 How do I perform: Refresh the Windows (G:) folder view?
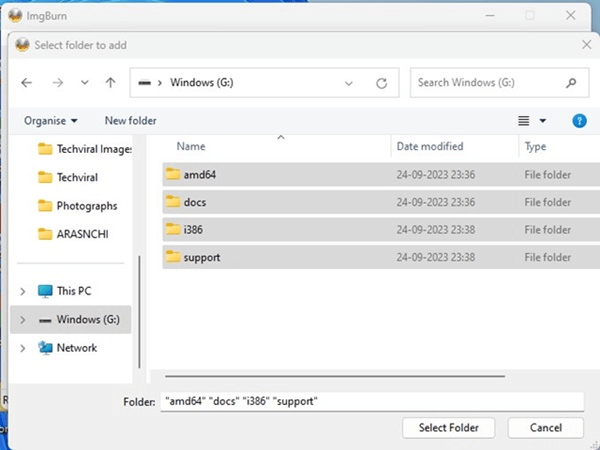click(381, 83)
